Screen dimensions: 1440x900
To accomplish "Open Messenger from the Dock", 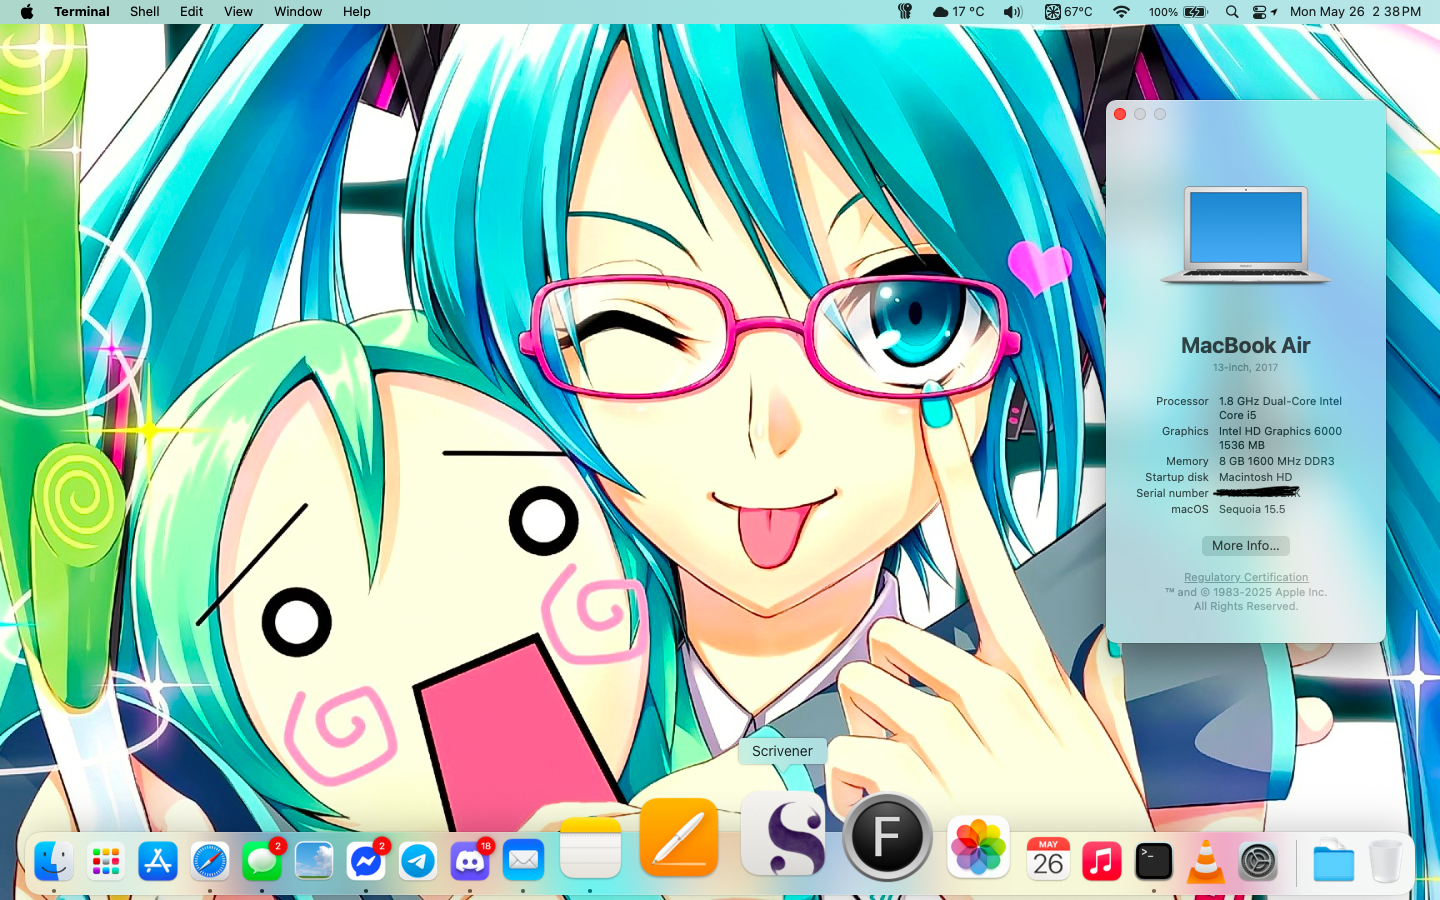I will (366, 861).
